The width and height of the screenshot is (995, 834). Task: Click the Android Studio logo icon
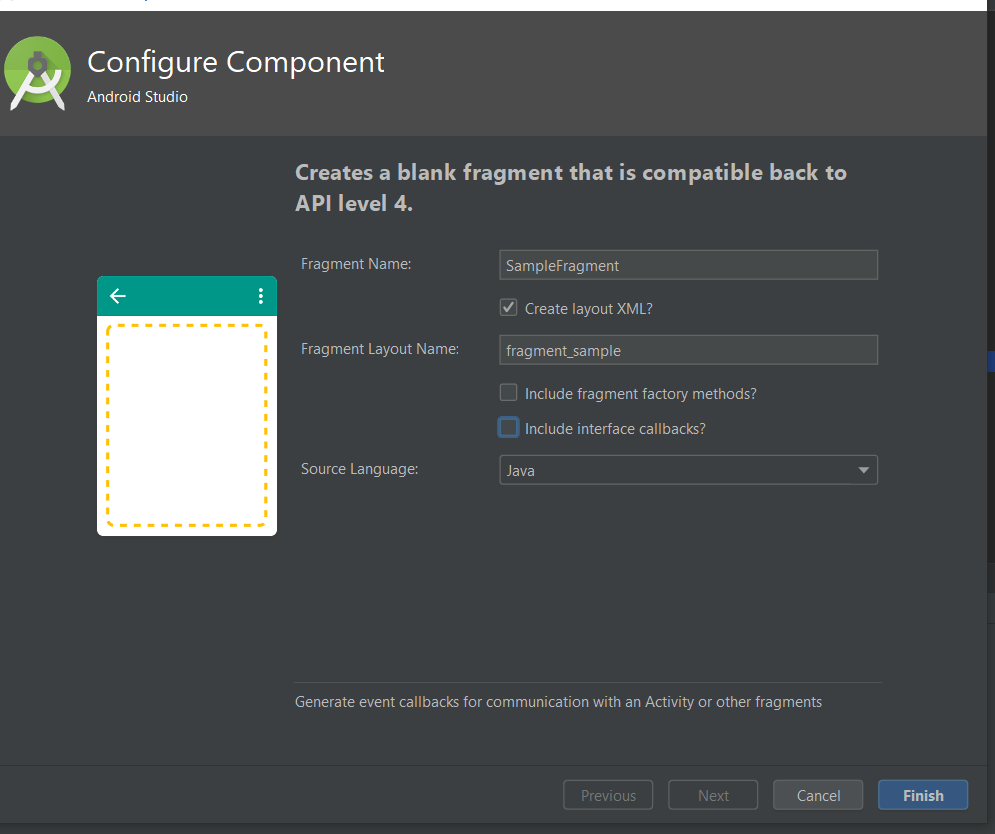(x=37, y=73)
